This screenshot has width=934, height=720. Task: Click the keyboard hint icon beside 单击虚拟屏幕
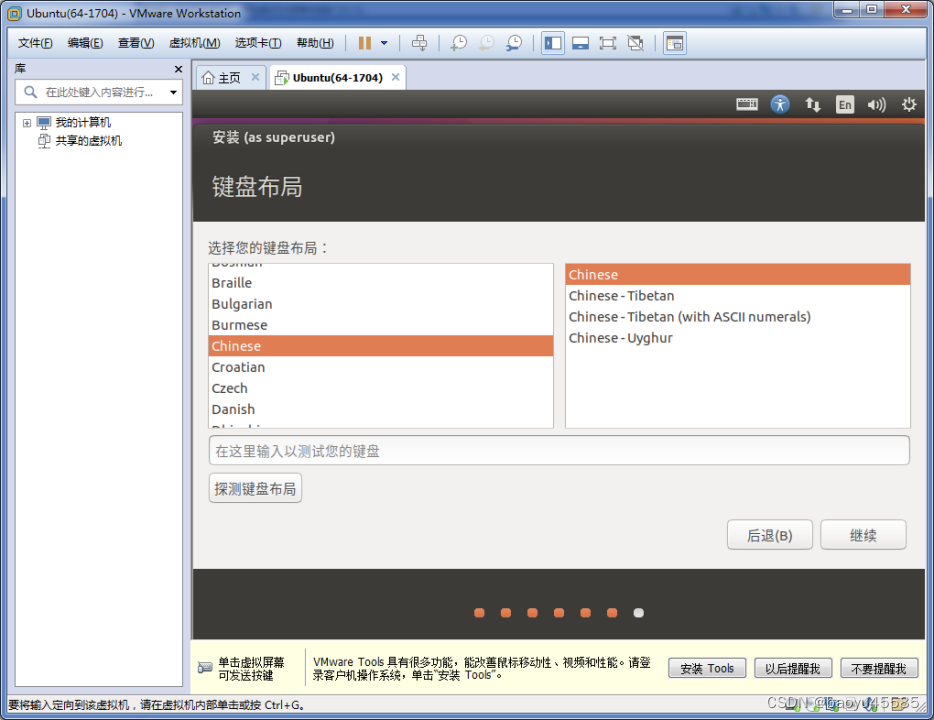pos(205,668)
